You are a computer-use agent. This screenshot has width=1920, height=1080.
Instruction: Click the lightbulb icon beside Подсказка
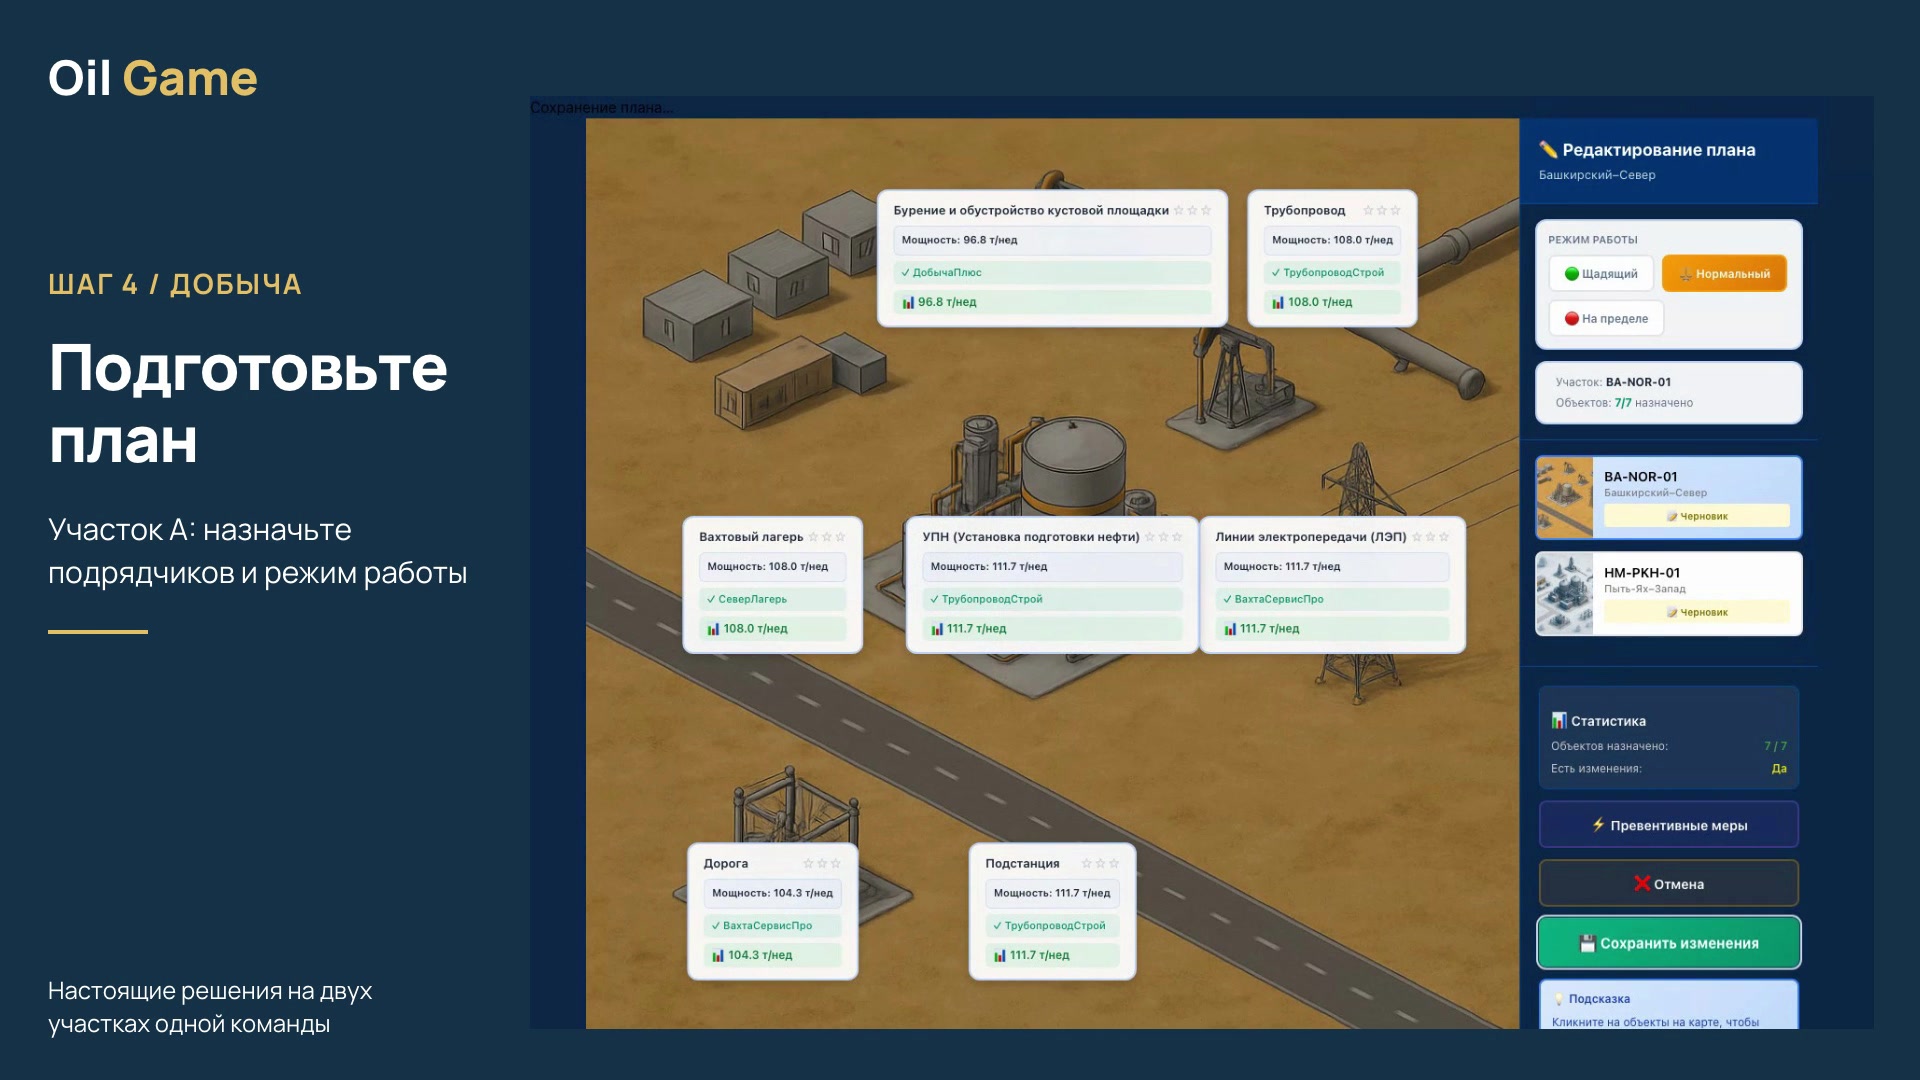point(1558,999)
